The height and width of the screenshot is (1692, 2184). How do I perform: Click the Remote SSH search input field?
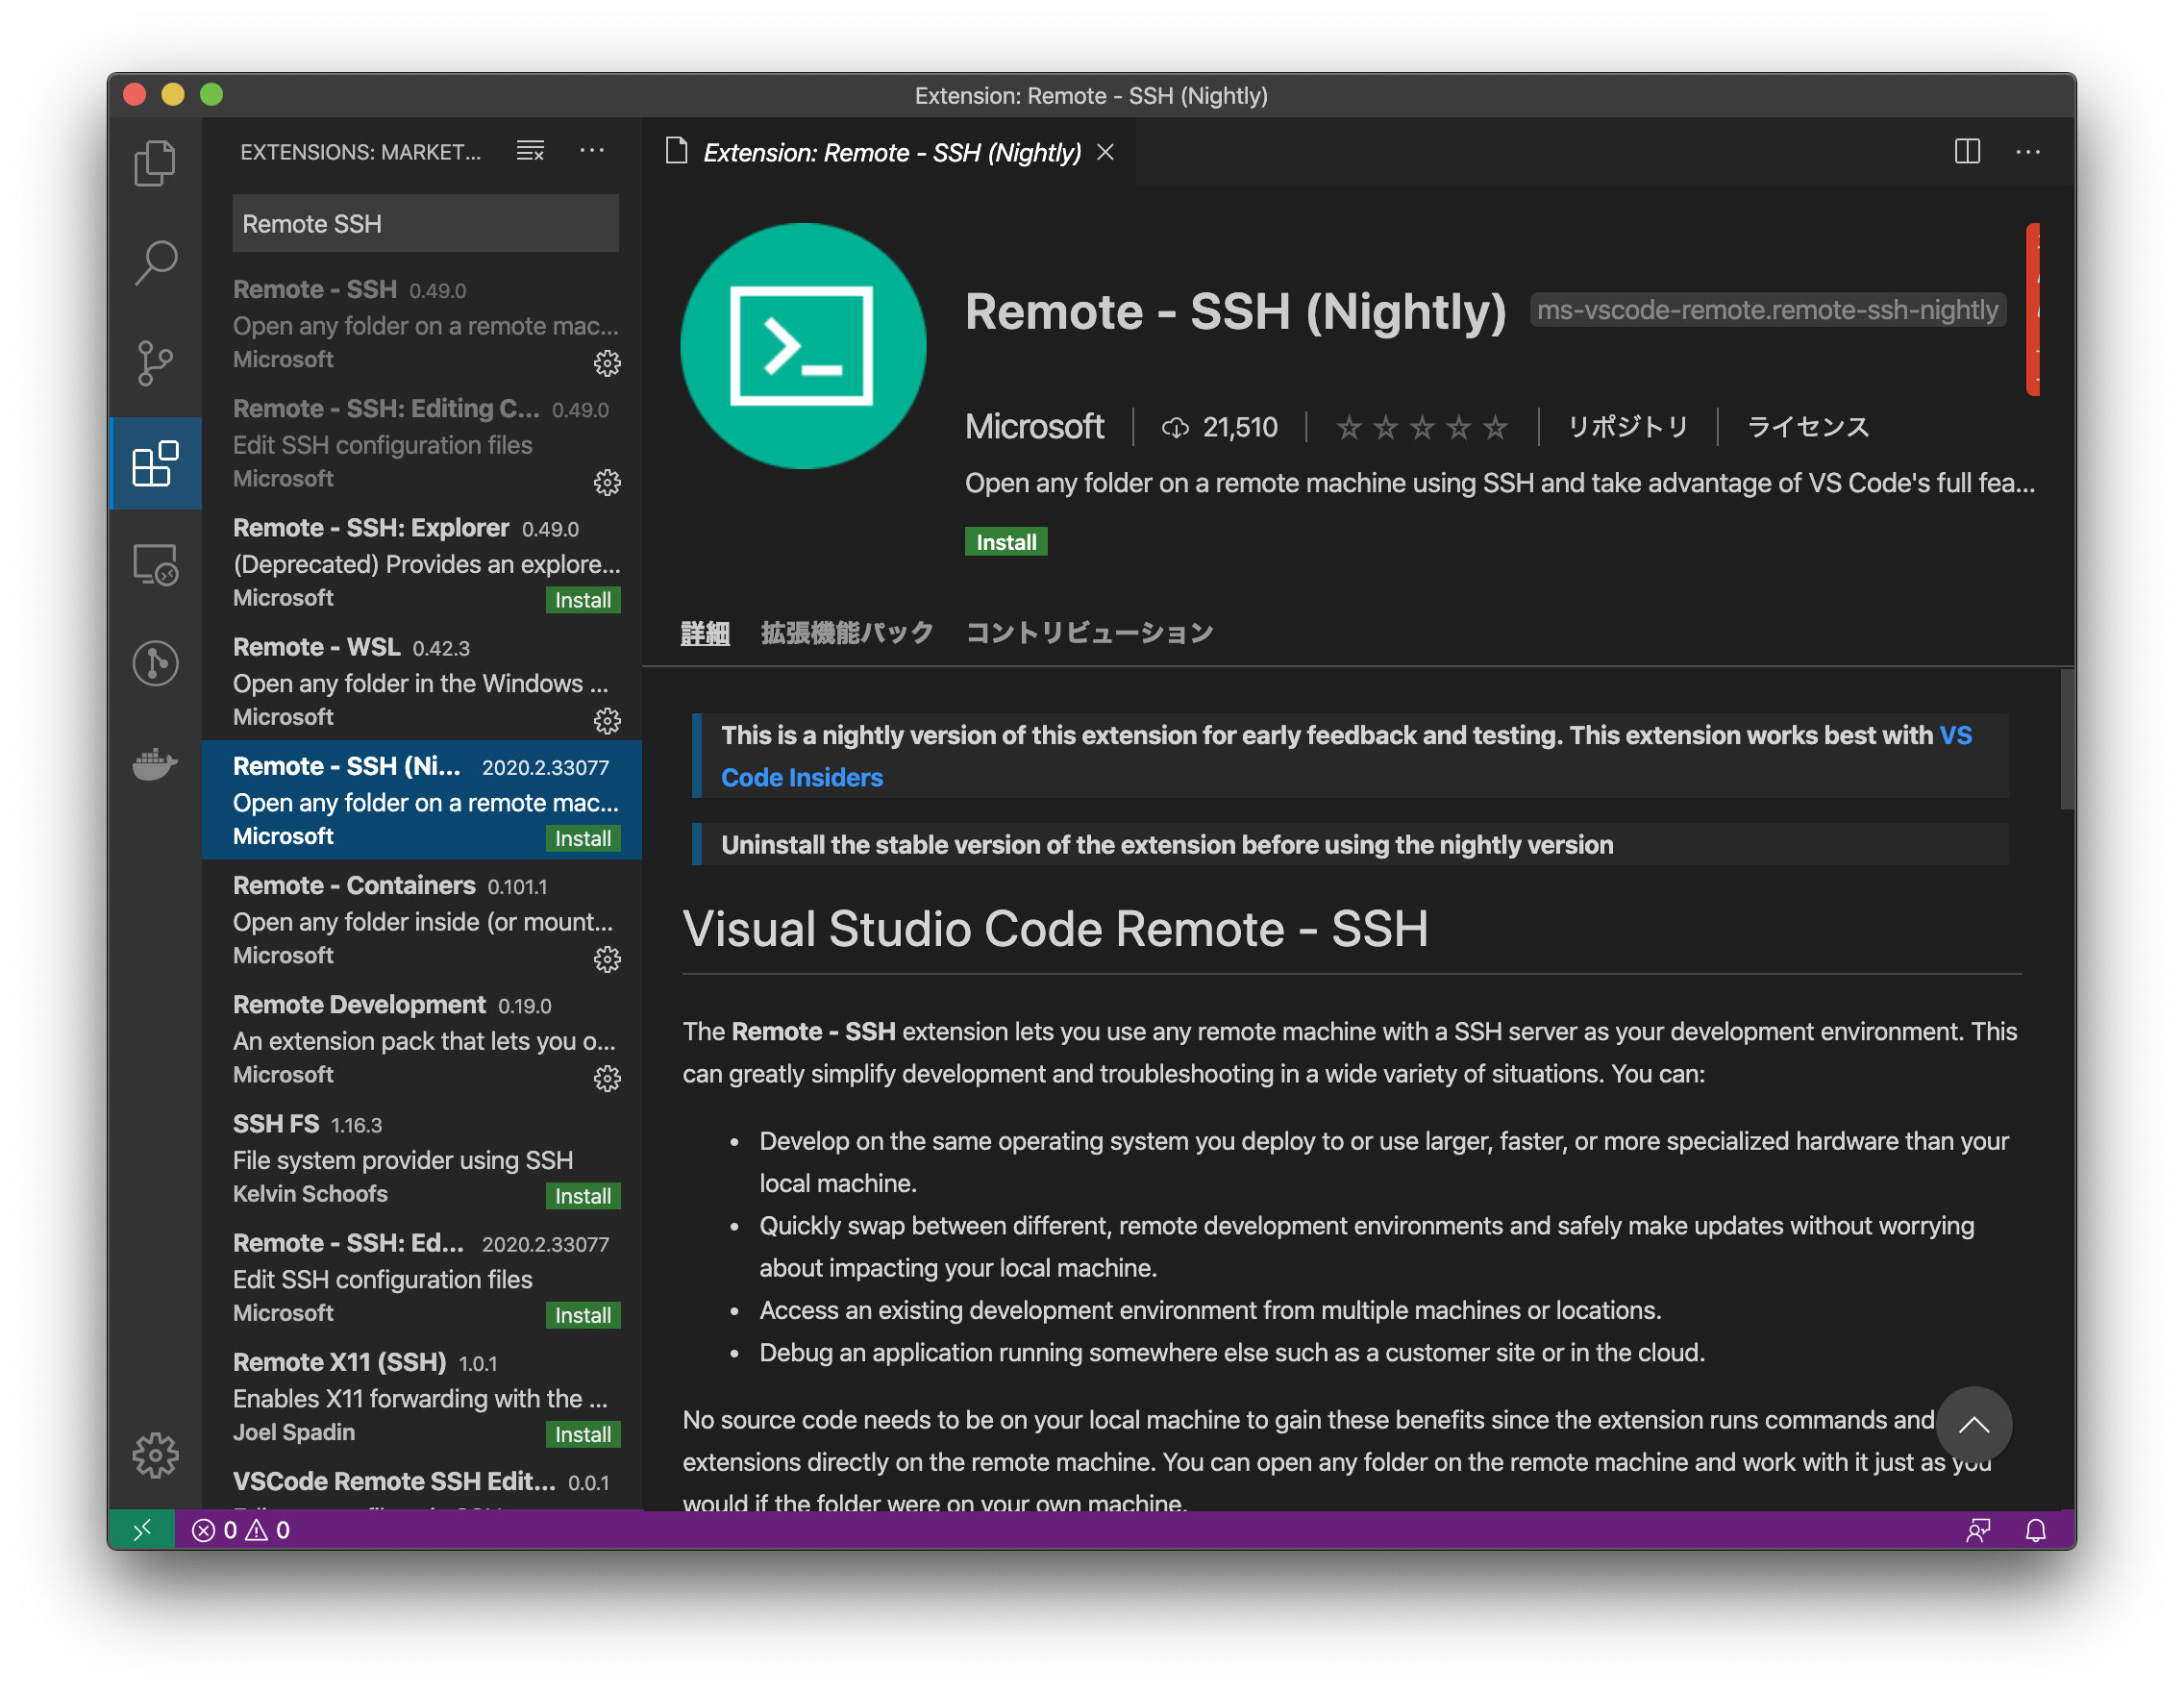point(424,223)
